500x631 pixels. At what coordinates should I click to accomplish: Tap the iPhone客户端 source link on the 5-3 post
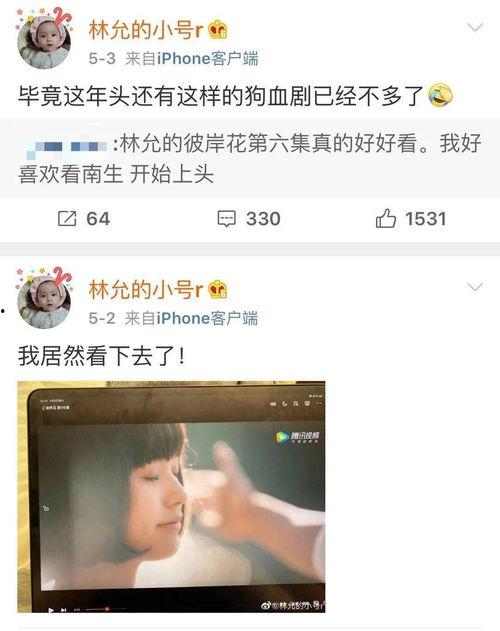[207, 59]
